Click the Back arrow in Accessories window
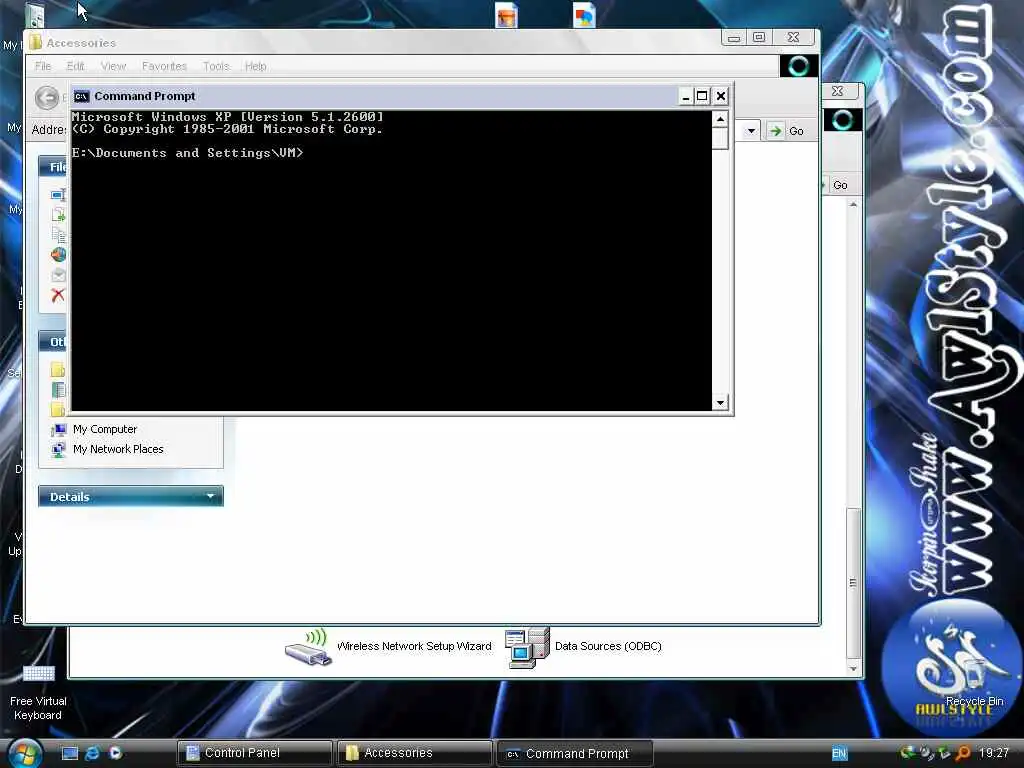 46,98
